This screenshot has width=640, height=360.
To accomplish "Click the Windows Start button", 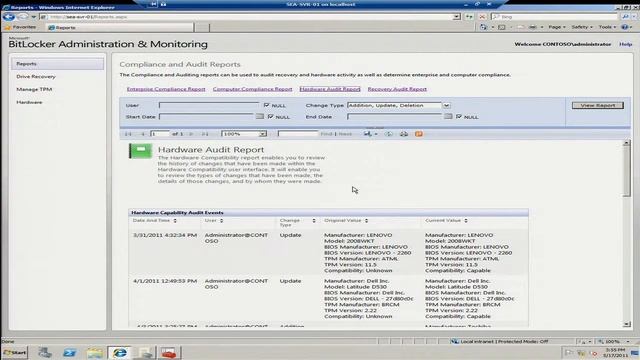I will coord(15,352).
